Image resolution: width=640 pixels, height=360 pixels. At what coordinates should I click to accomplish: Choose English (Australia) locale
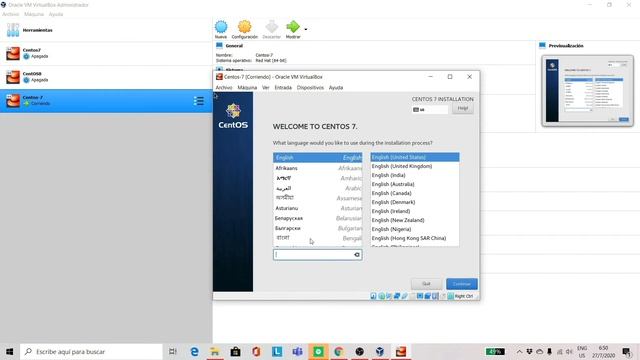(x=415, y=184)
